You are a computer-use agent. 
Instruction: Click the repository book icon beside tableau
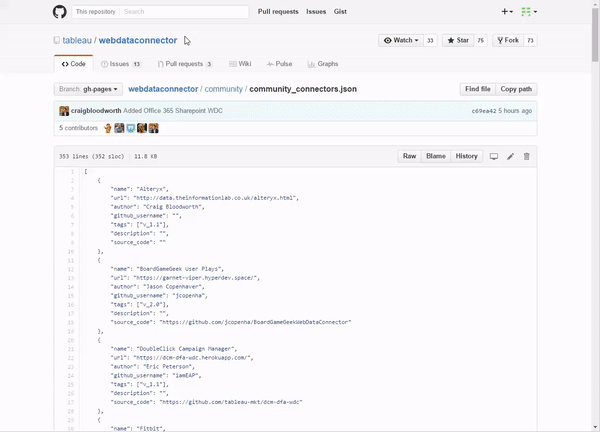click(x=57, y=40)
